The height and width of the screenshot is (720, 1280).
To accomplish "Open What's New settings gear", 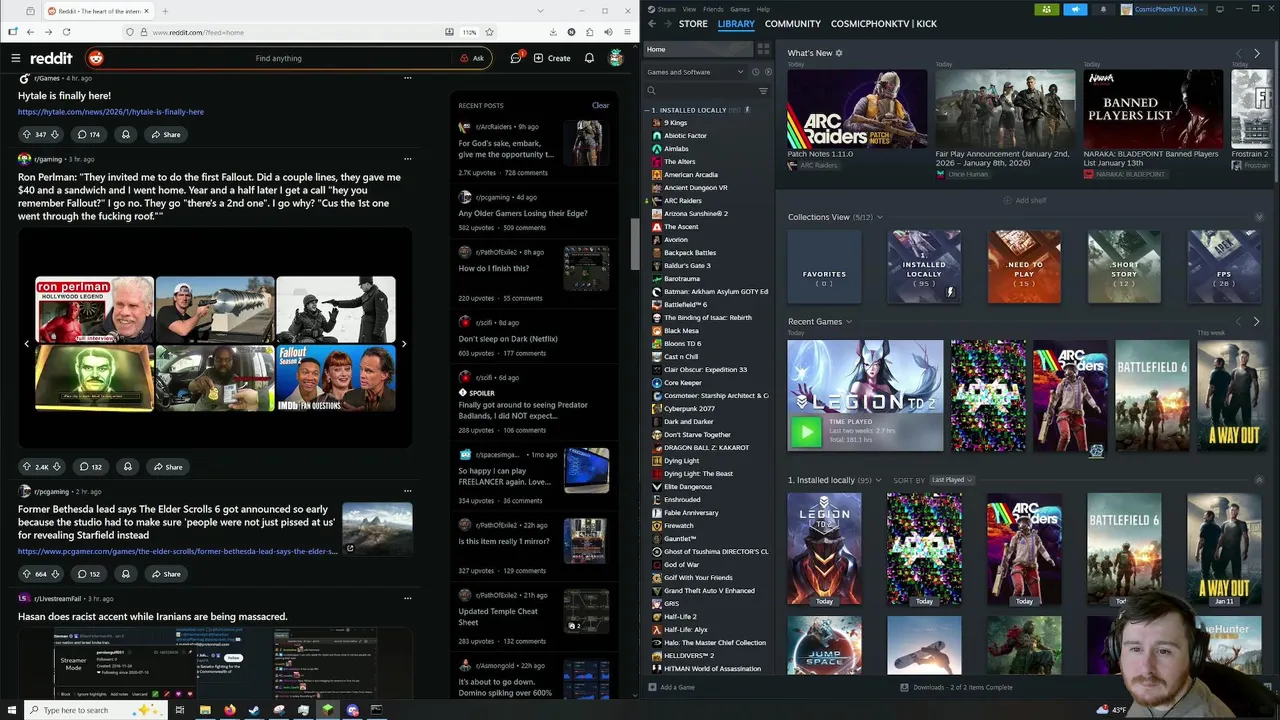I will click(839, 53).
